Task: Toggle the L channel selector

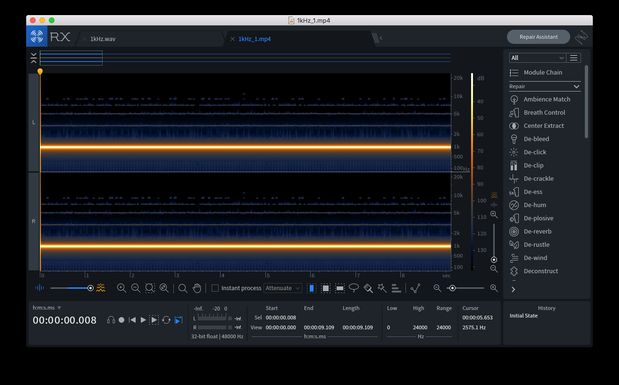Action: [34, 123]
